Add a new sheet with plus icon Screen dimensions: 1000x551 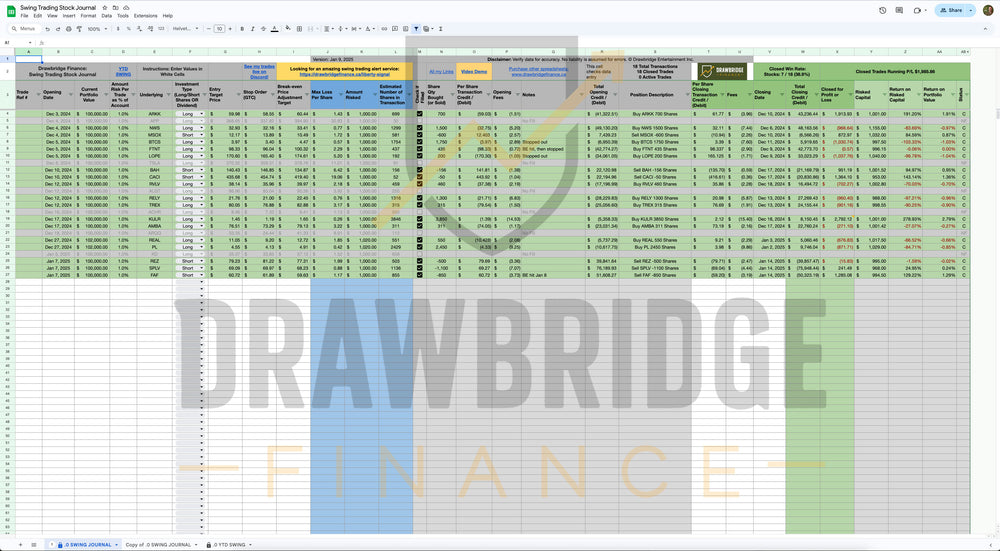click(20, 545)
